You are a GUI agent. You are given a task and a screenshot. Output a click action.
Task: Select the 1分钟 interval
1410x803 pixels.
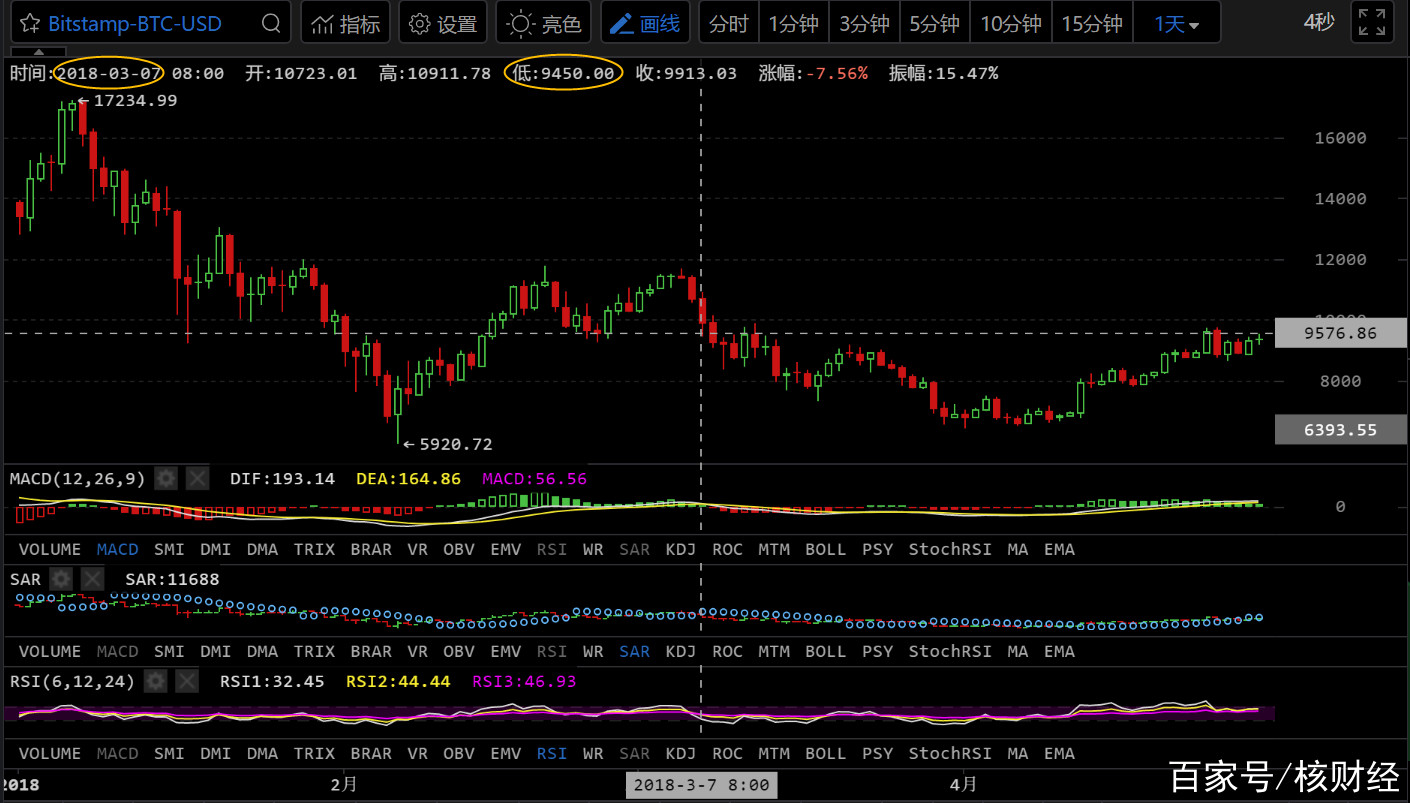[x=794, y=23]
